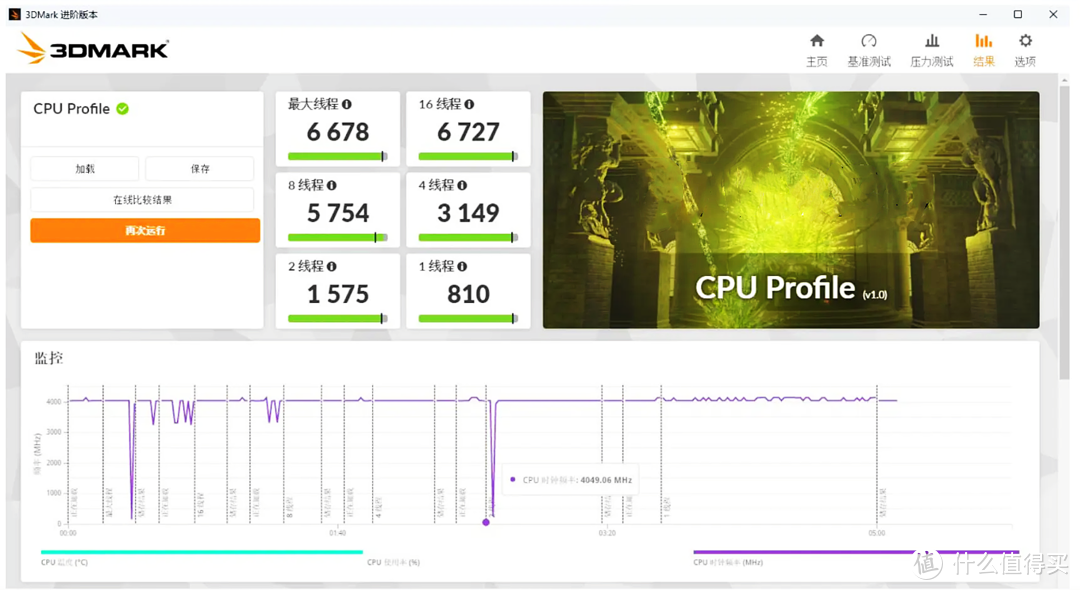Click info icon beside 8 线程
The width and height of the screenshot is (1080, 590).
click(332, 185)
